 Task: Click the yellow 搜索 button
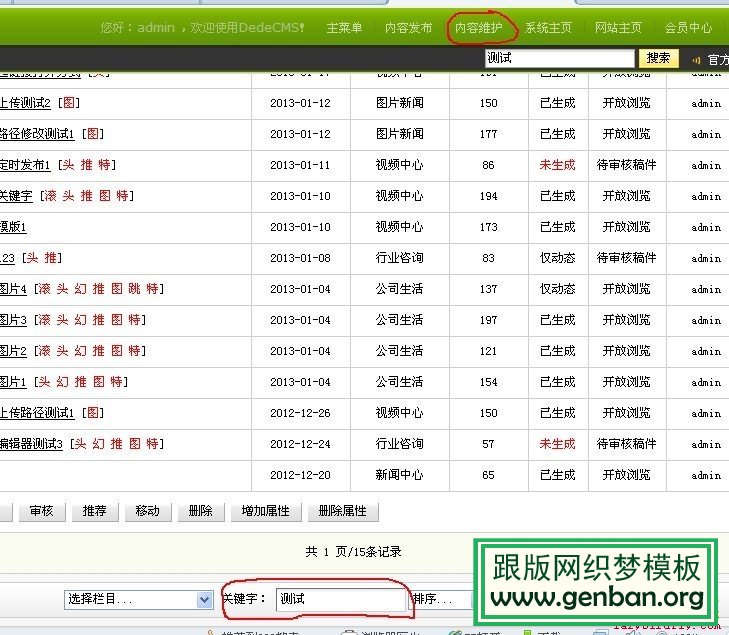point(658,58)
